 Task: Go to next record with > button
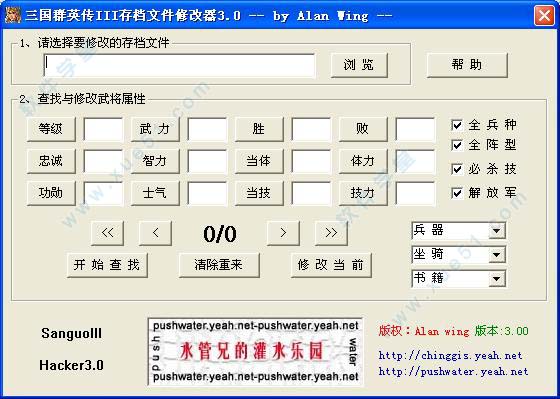coord(283,233)
